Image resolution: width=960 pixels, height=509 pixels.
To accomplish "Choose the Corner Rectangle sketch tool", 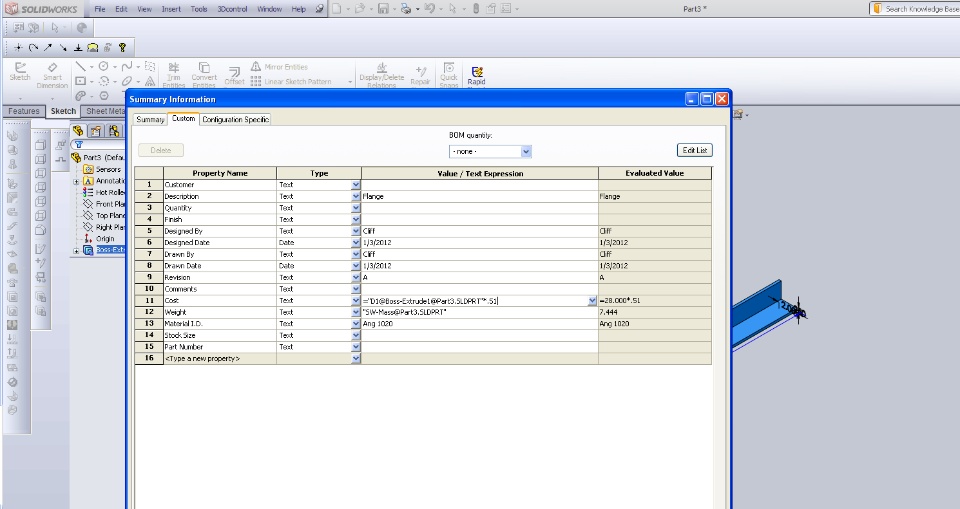I will (80, 81).
